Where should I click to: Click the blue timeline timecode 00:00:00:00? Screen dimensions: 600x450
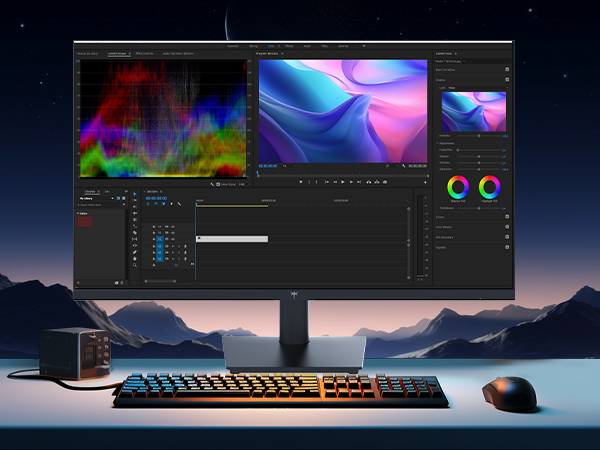157,198
